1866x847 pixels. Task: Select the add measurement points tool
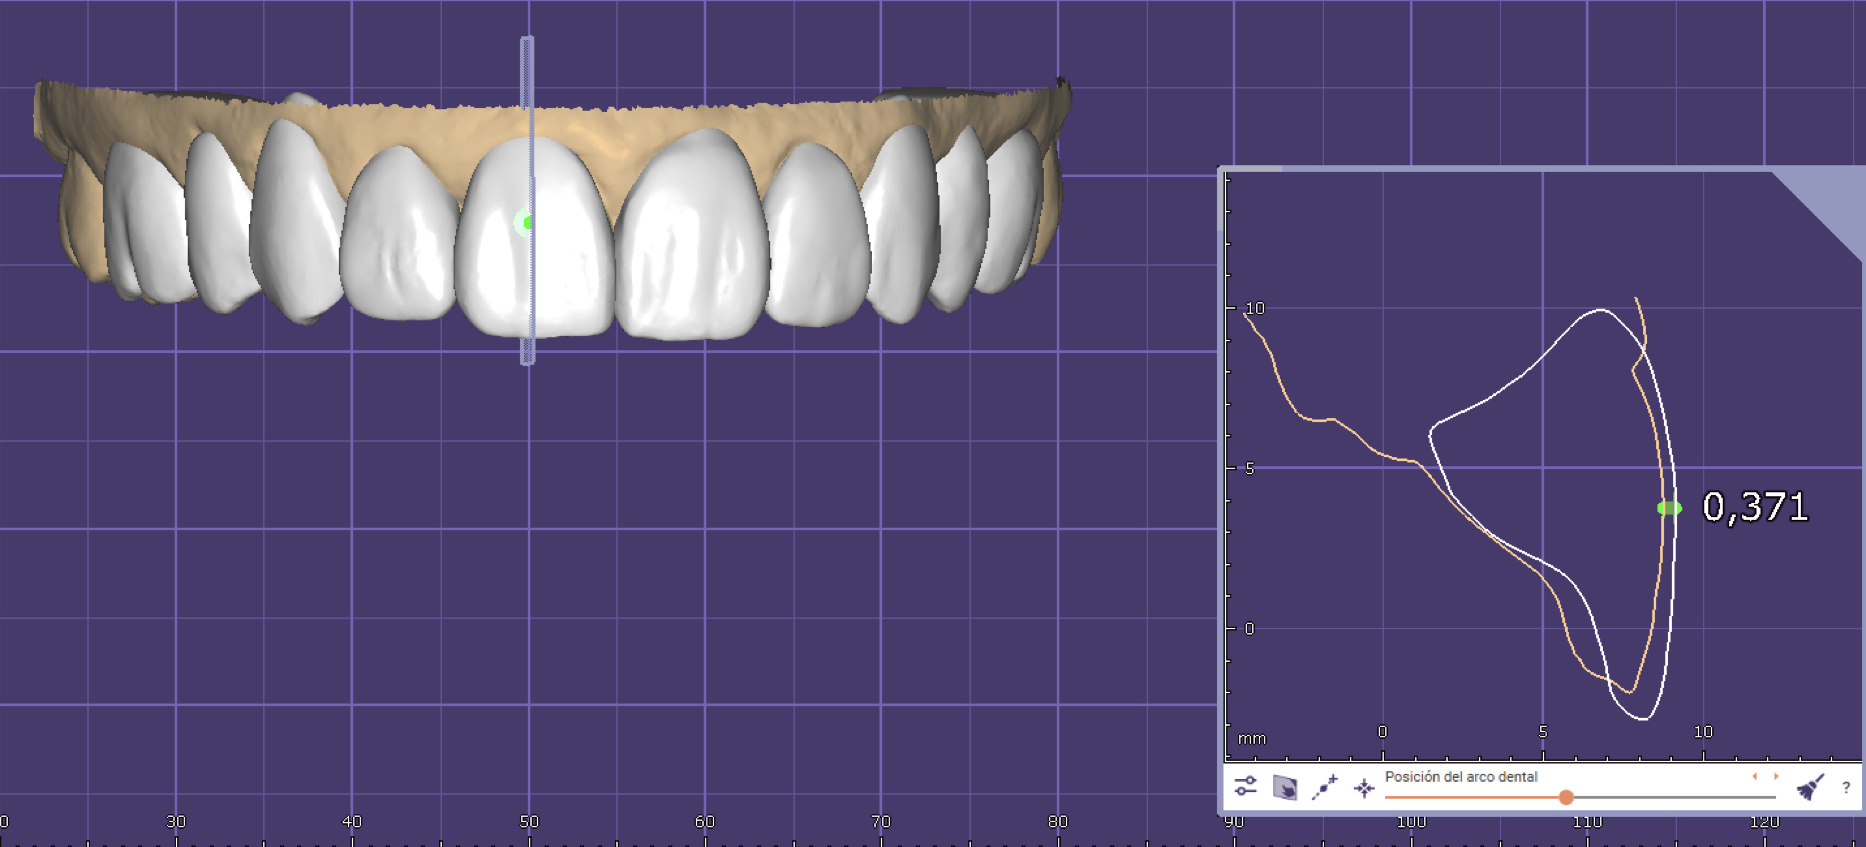[x=1325, y=788]
